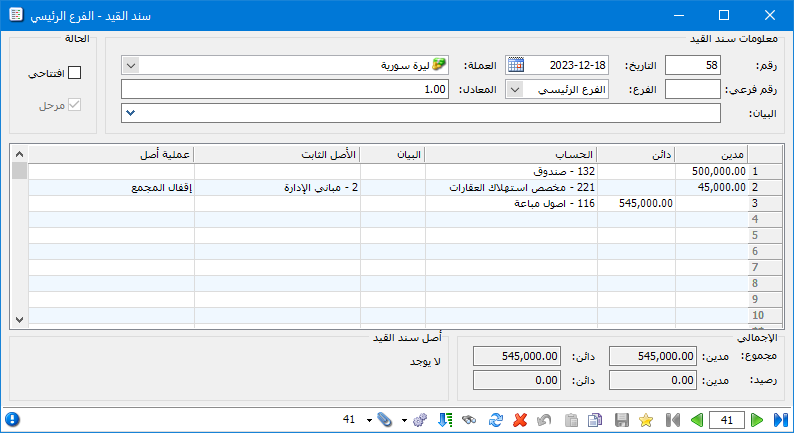The image size is (794, 433).
Task: Click the البيان grid column header
Action: coord(392,155)
